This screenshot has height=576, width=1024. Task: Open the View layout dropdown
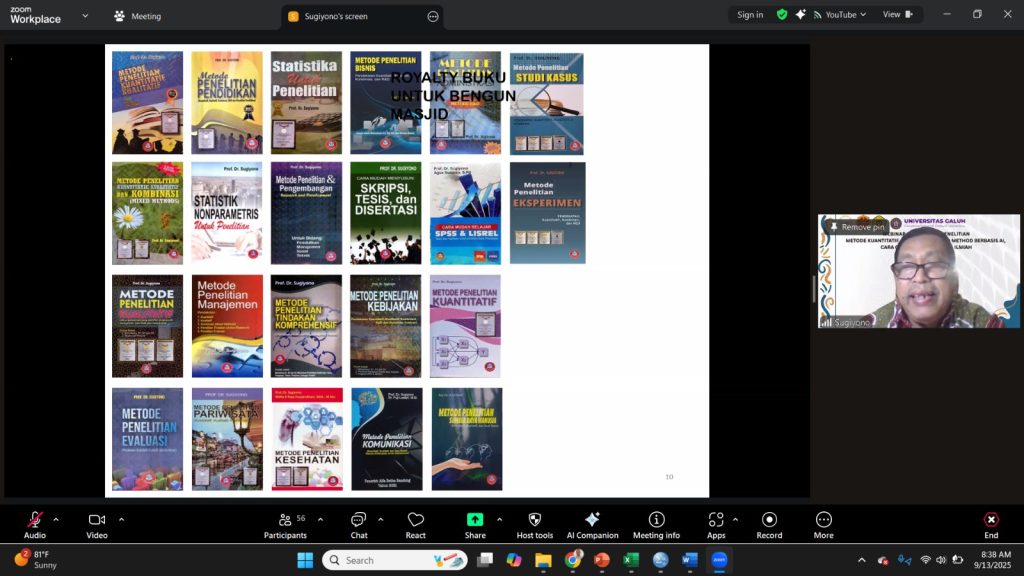coord(897,15)
